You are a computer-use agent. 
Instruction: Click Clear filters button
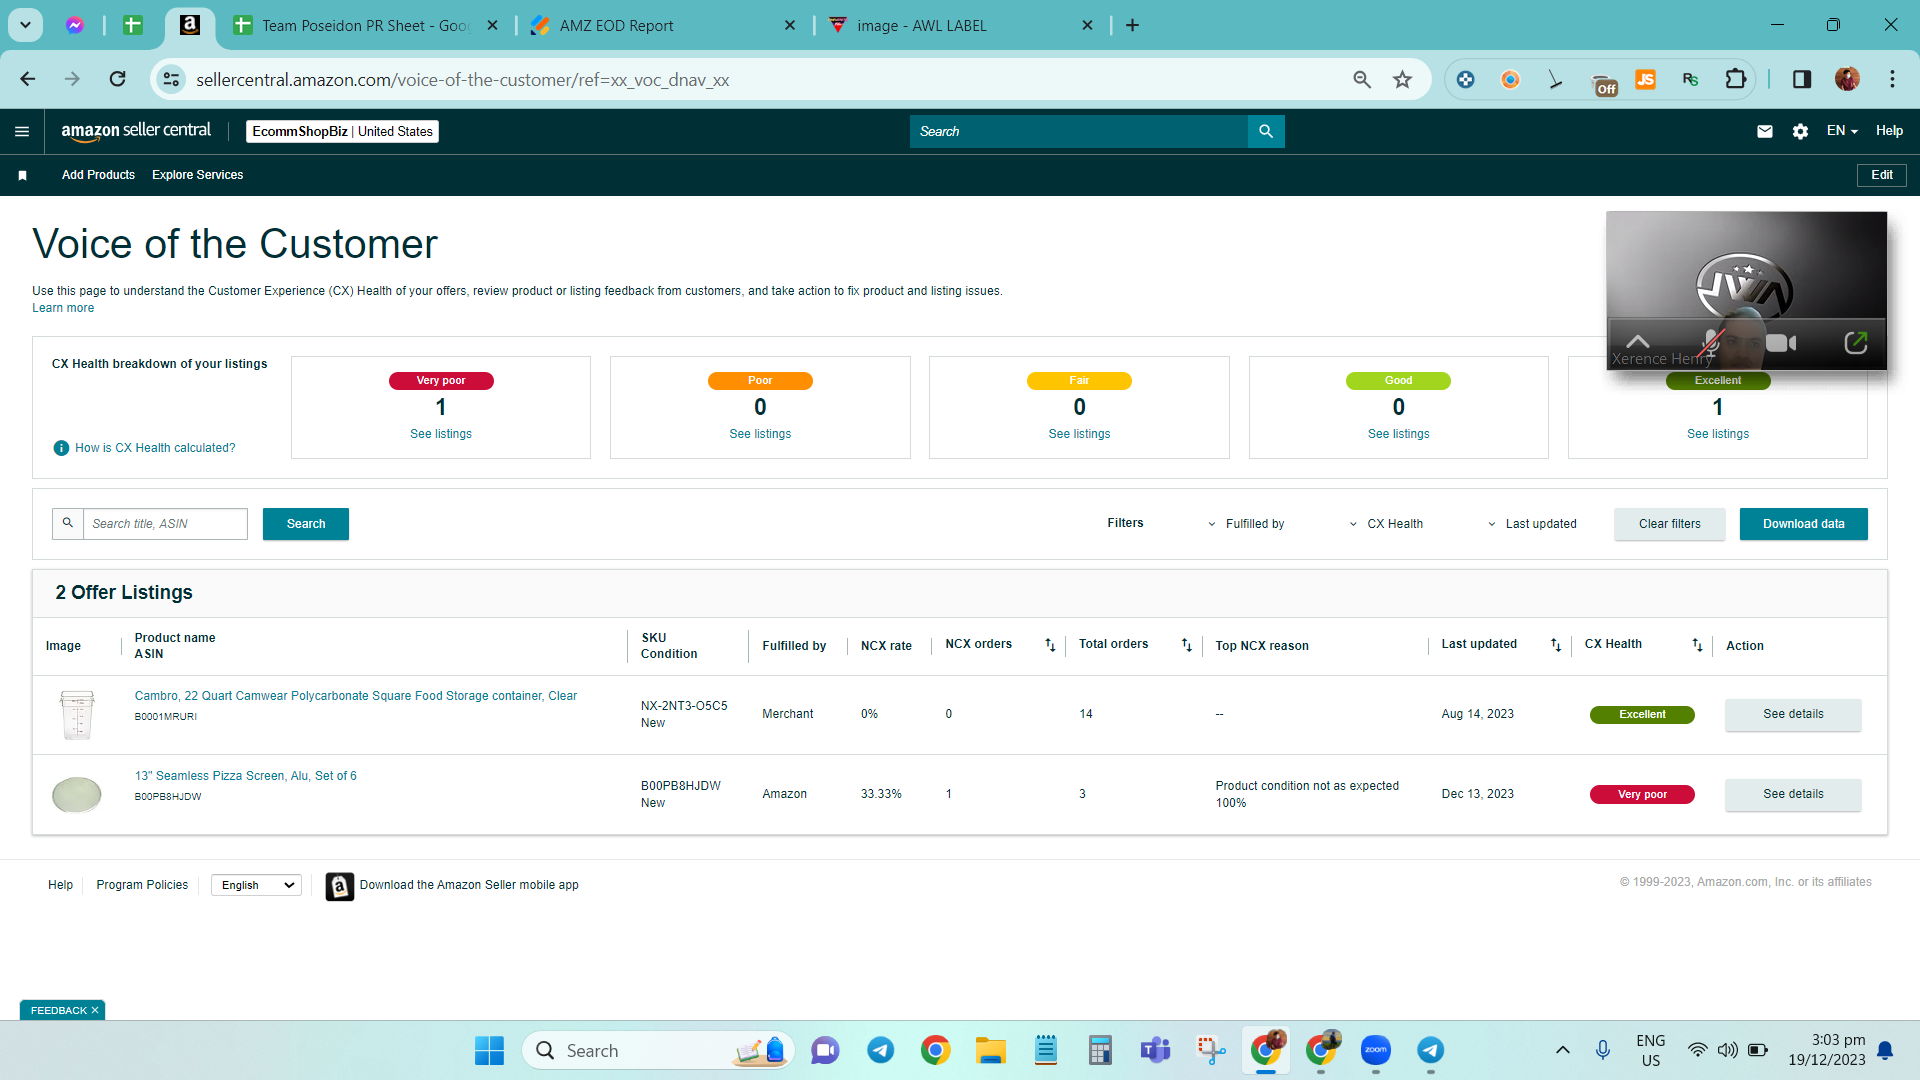click(1670, 524)
